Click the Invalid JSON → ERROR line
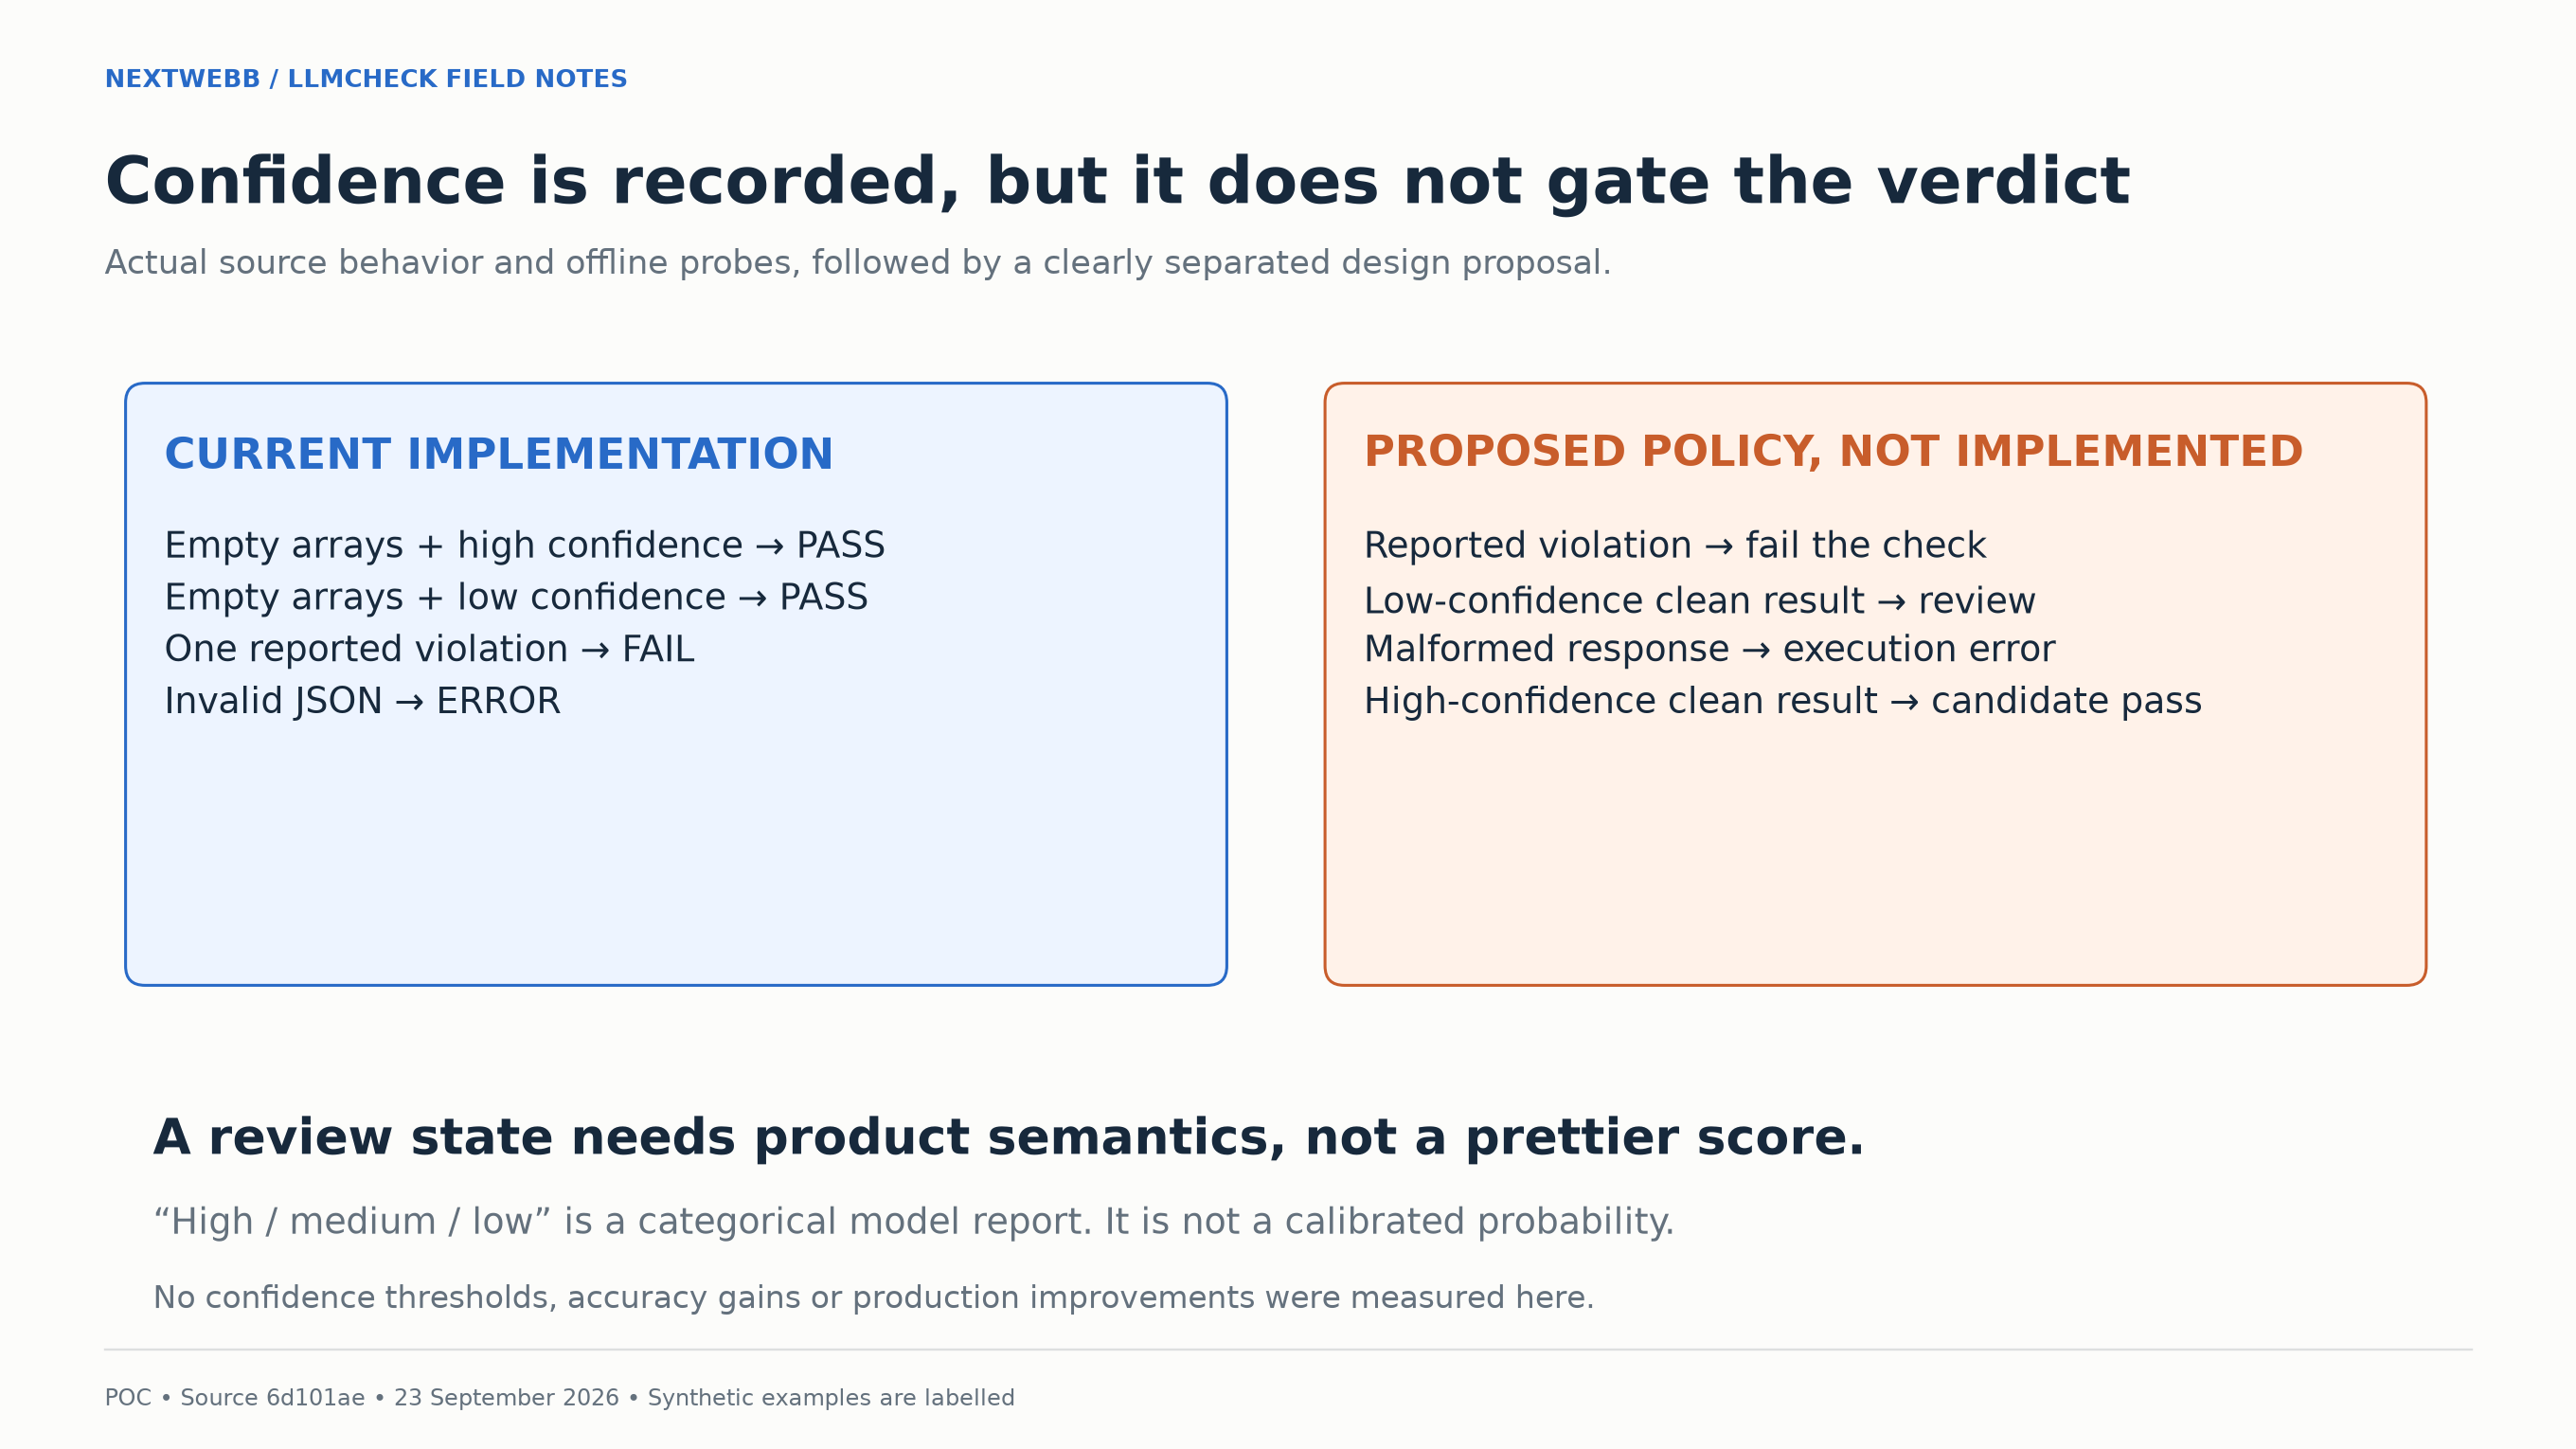Screen dimensions: 2576x1449 click(x=362, y=701)
